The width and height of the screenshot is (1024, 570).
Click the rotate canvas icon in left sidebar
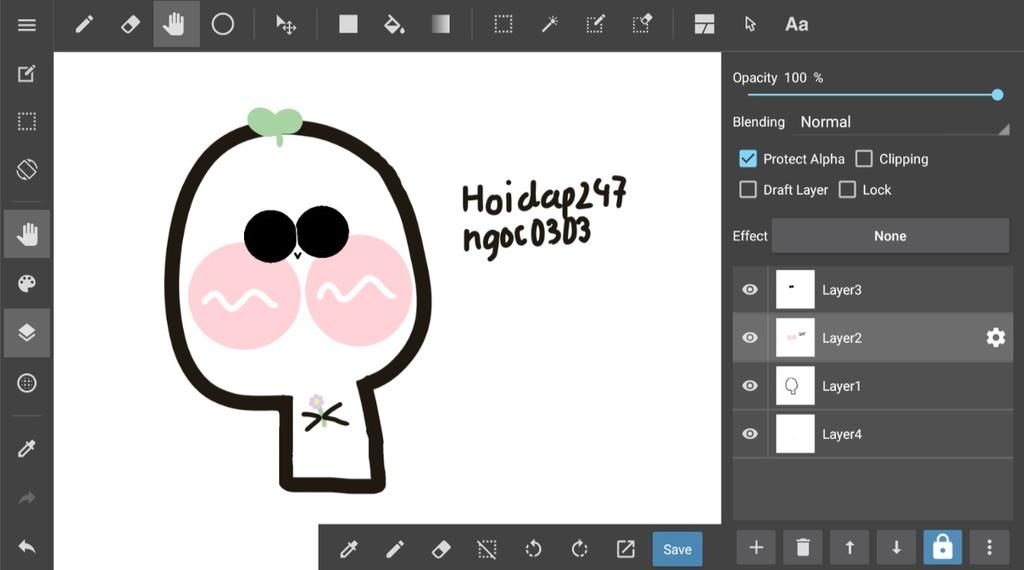(27, 170)
